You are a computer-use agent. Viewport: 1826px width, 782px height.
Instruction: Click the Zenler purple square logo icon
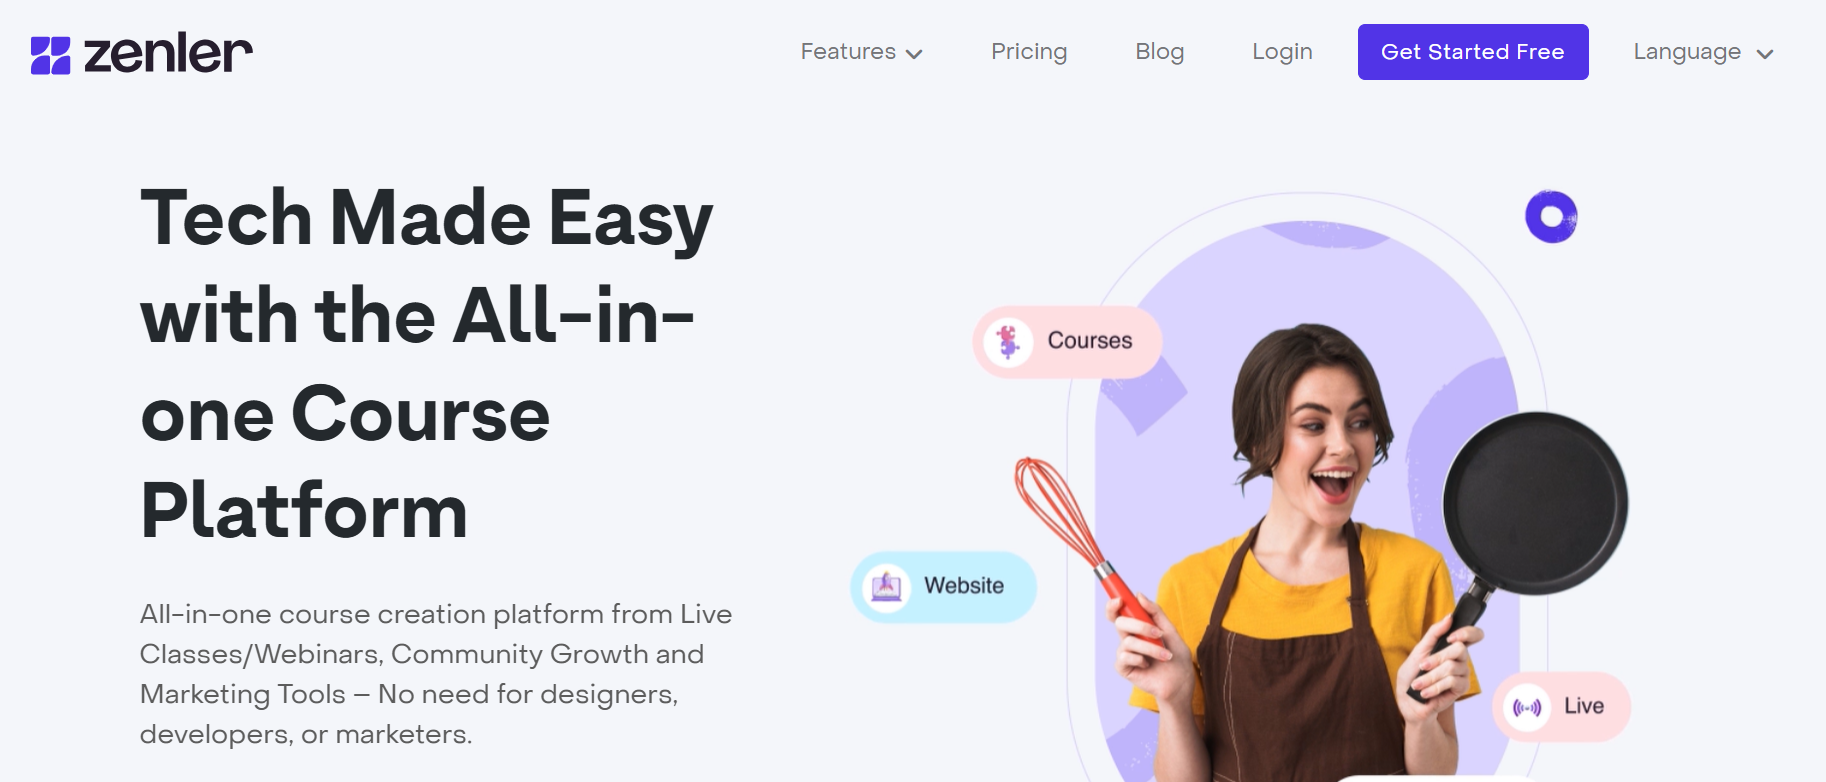[x=50, y=55]
